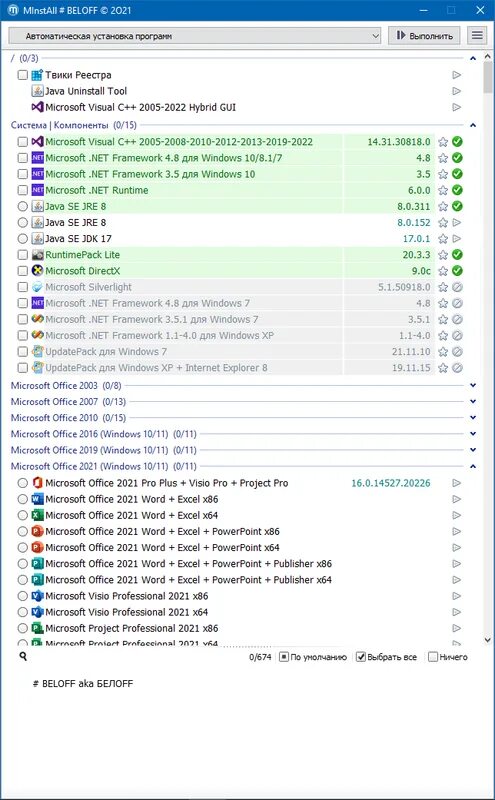Viewport: 495px width, 800px height.
Task: Click blocked icon for UpdatePack Windows XP + IE8
Action: coord(457,367)
